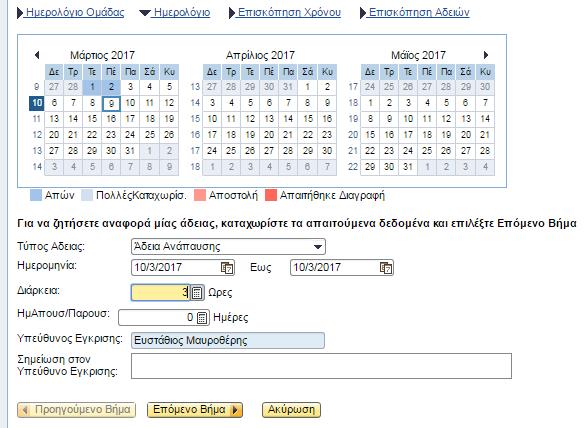Select 1 May 2017 in calendar
The width and height of the screenshot is (587, 428).
click(370, 103)
